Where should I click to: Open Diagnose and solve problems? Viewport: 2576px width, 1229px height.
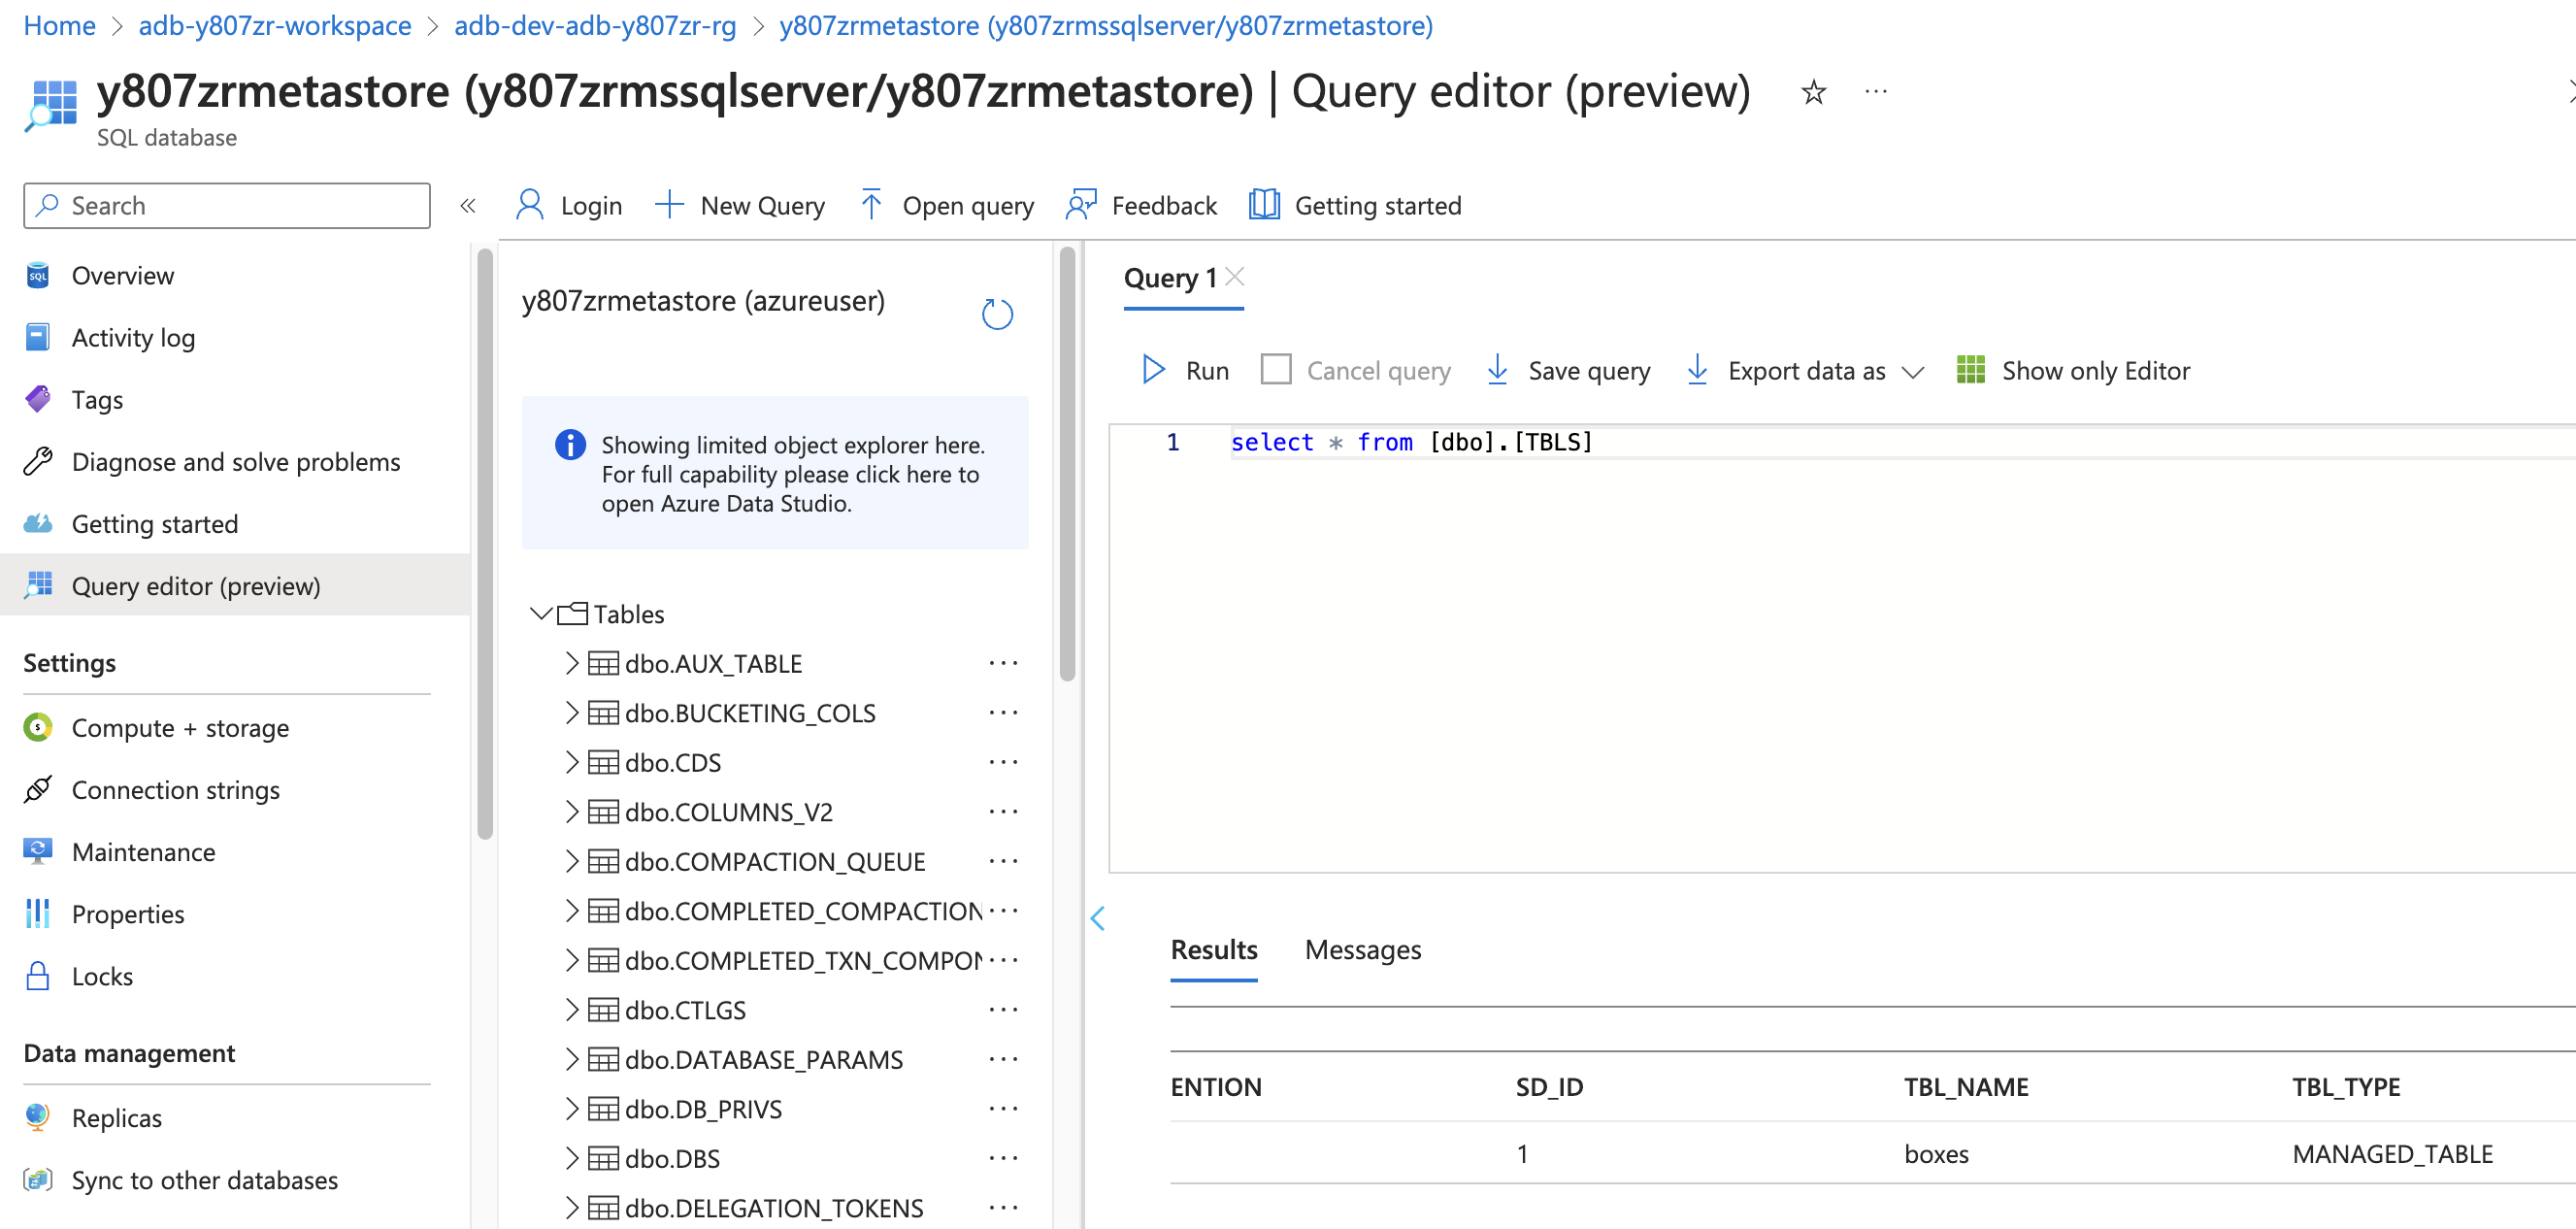pos(235,461)
